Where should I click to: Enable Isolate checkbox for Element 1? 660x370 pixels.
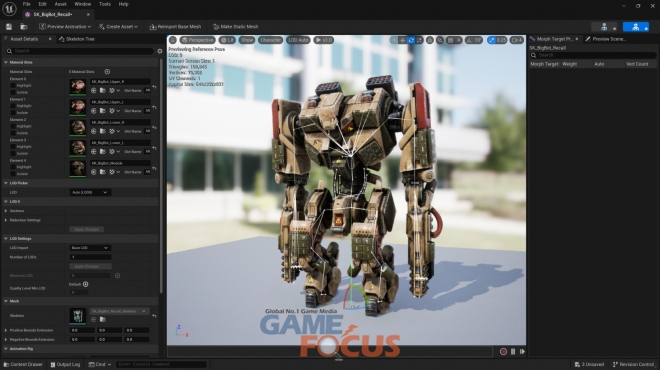pos(13,113)
